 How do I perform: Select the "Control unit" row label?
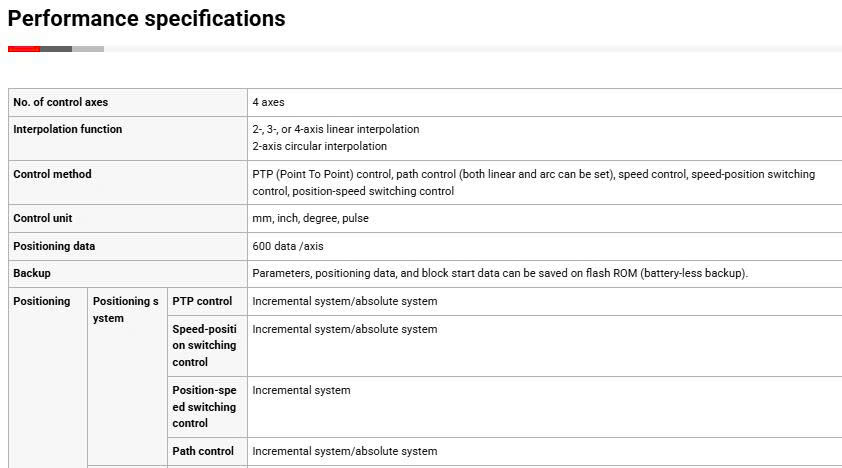tap(42, 218)
